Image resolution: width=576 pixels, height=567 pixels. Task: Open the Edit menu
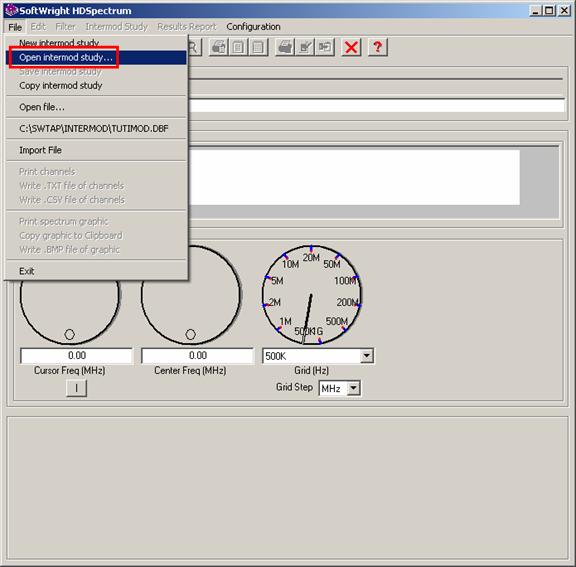[x=38, y=27]
